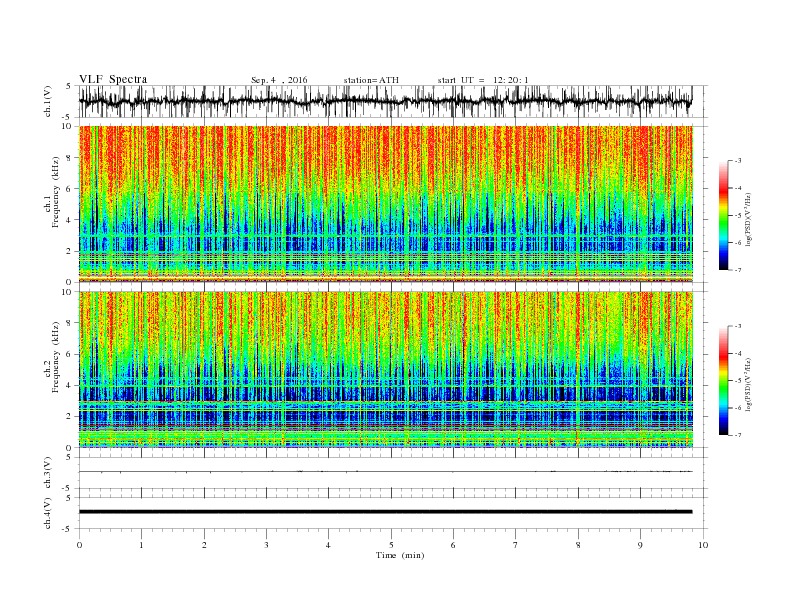Click the "-7" label on ch.1 colorbar

(738, 270)
